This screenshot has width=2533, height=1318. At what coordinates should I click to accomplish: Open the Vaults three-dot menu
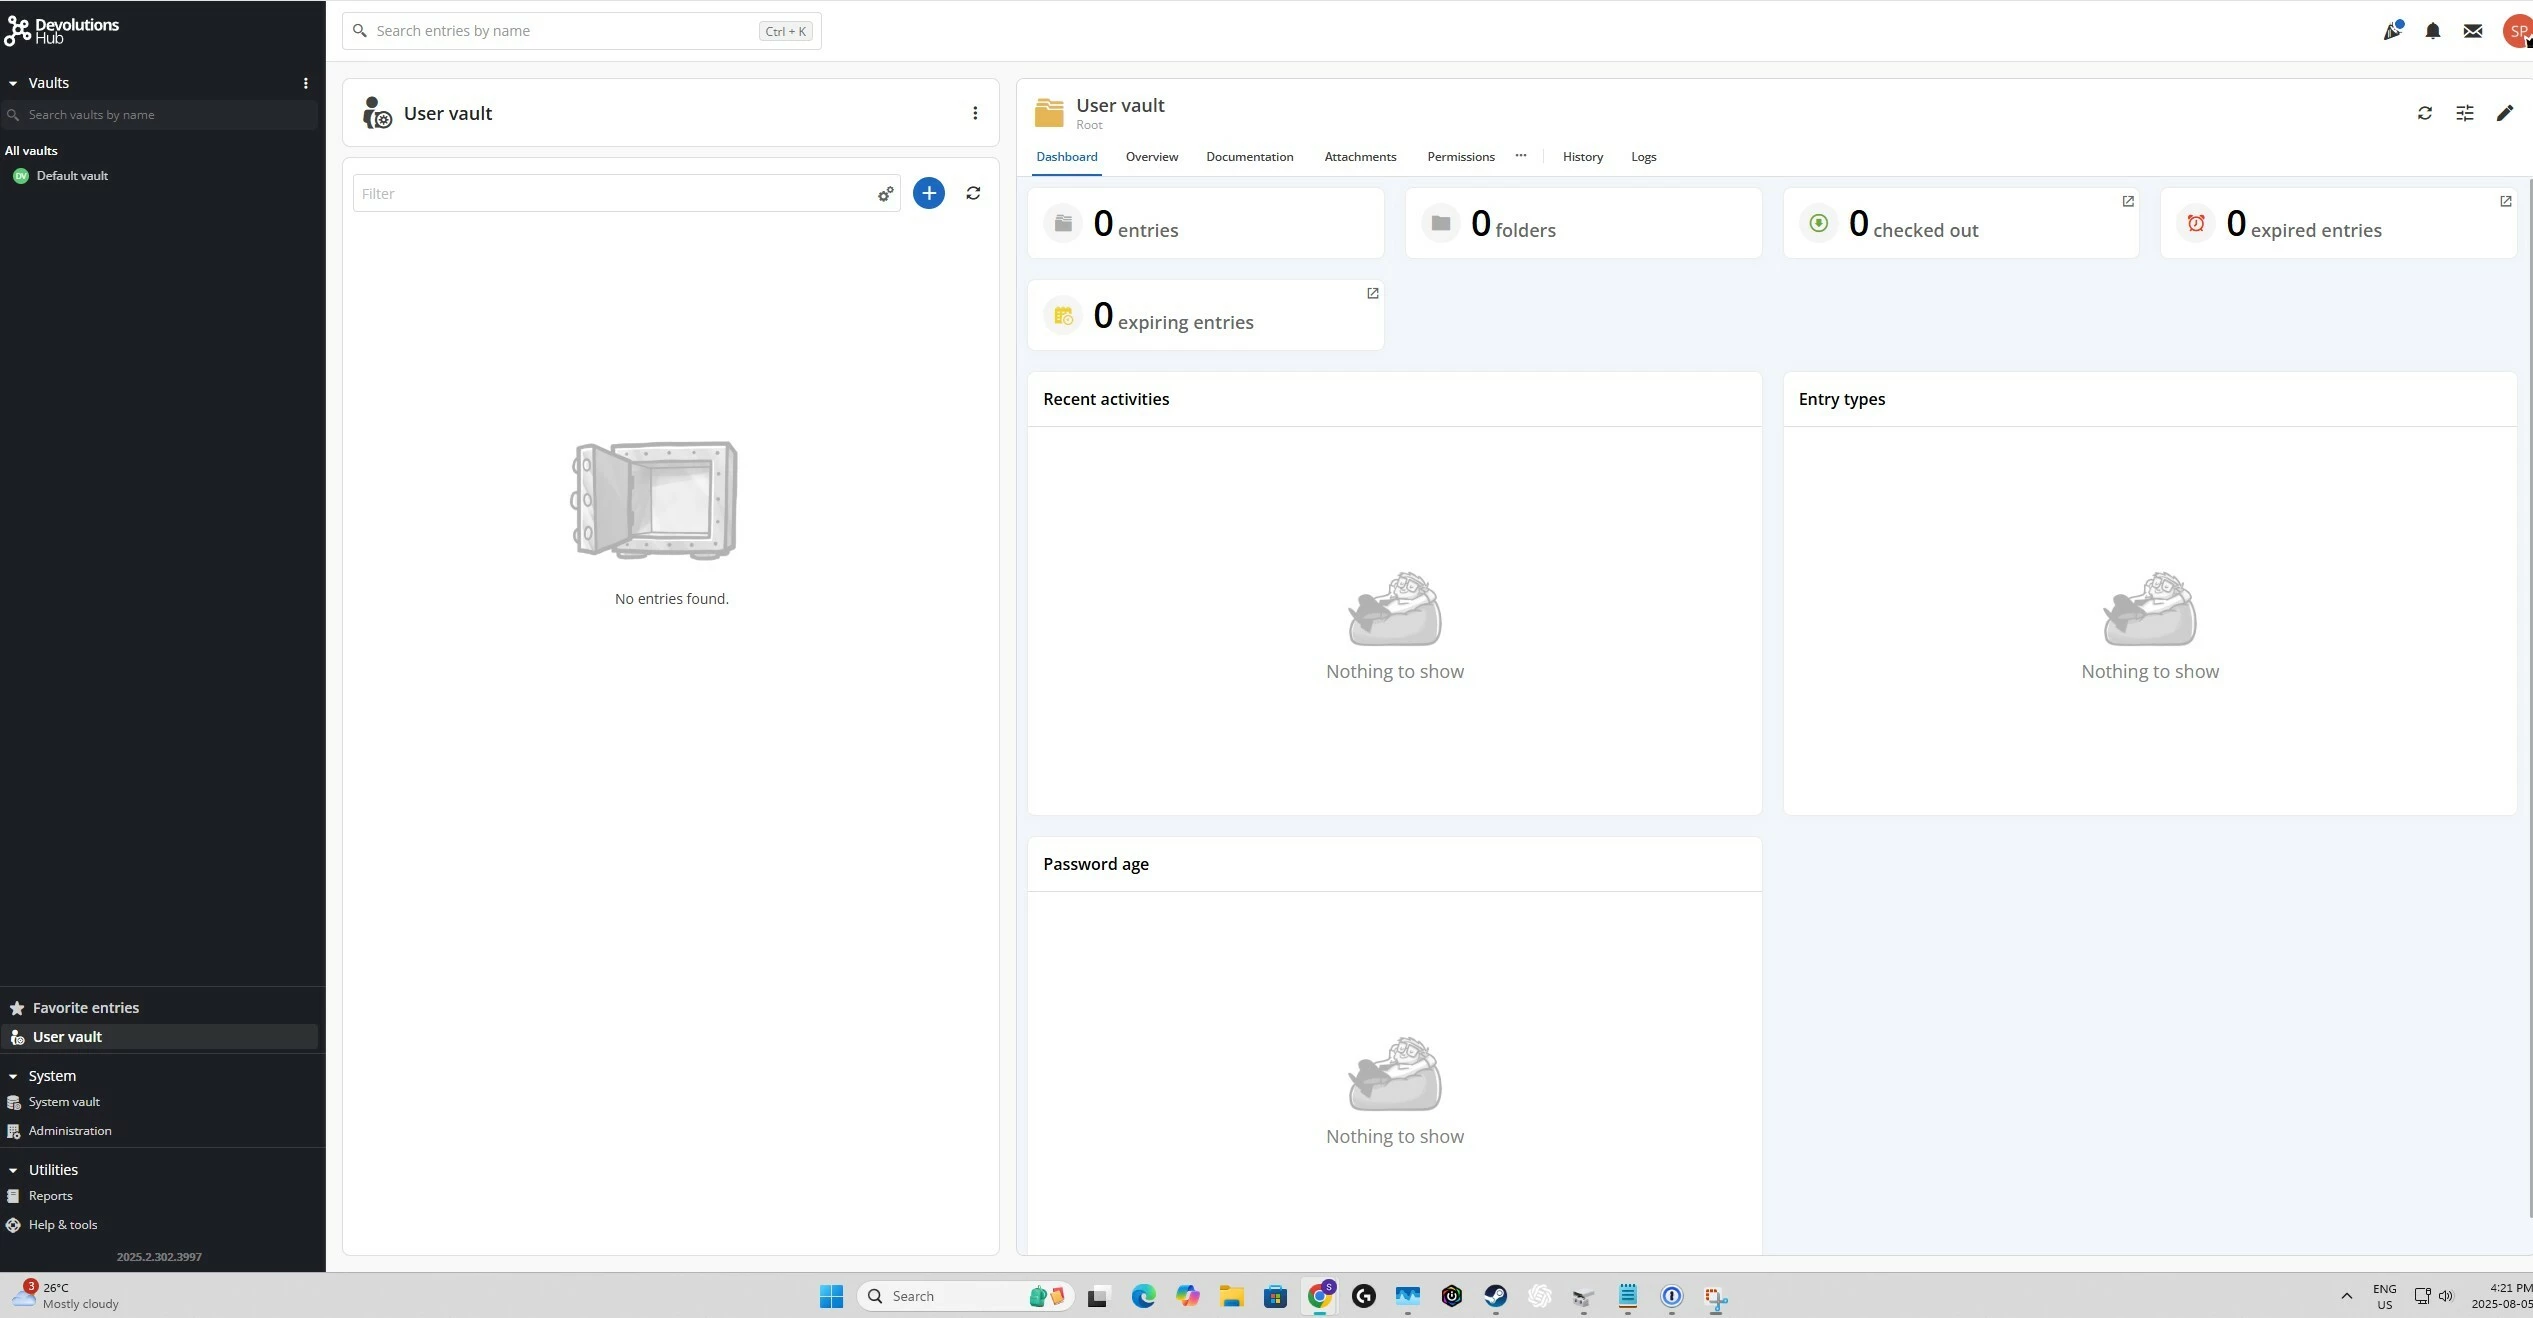click(x=306, y=83)
